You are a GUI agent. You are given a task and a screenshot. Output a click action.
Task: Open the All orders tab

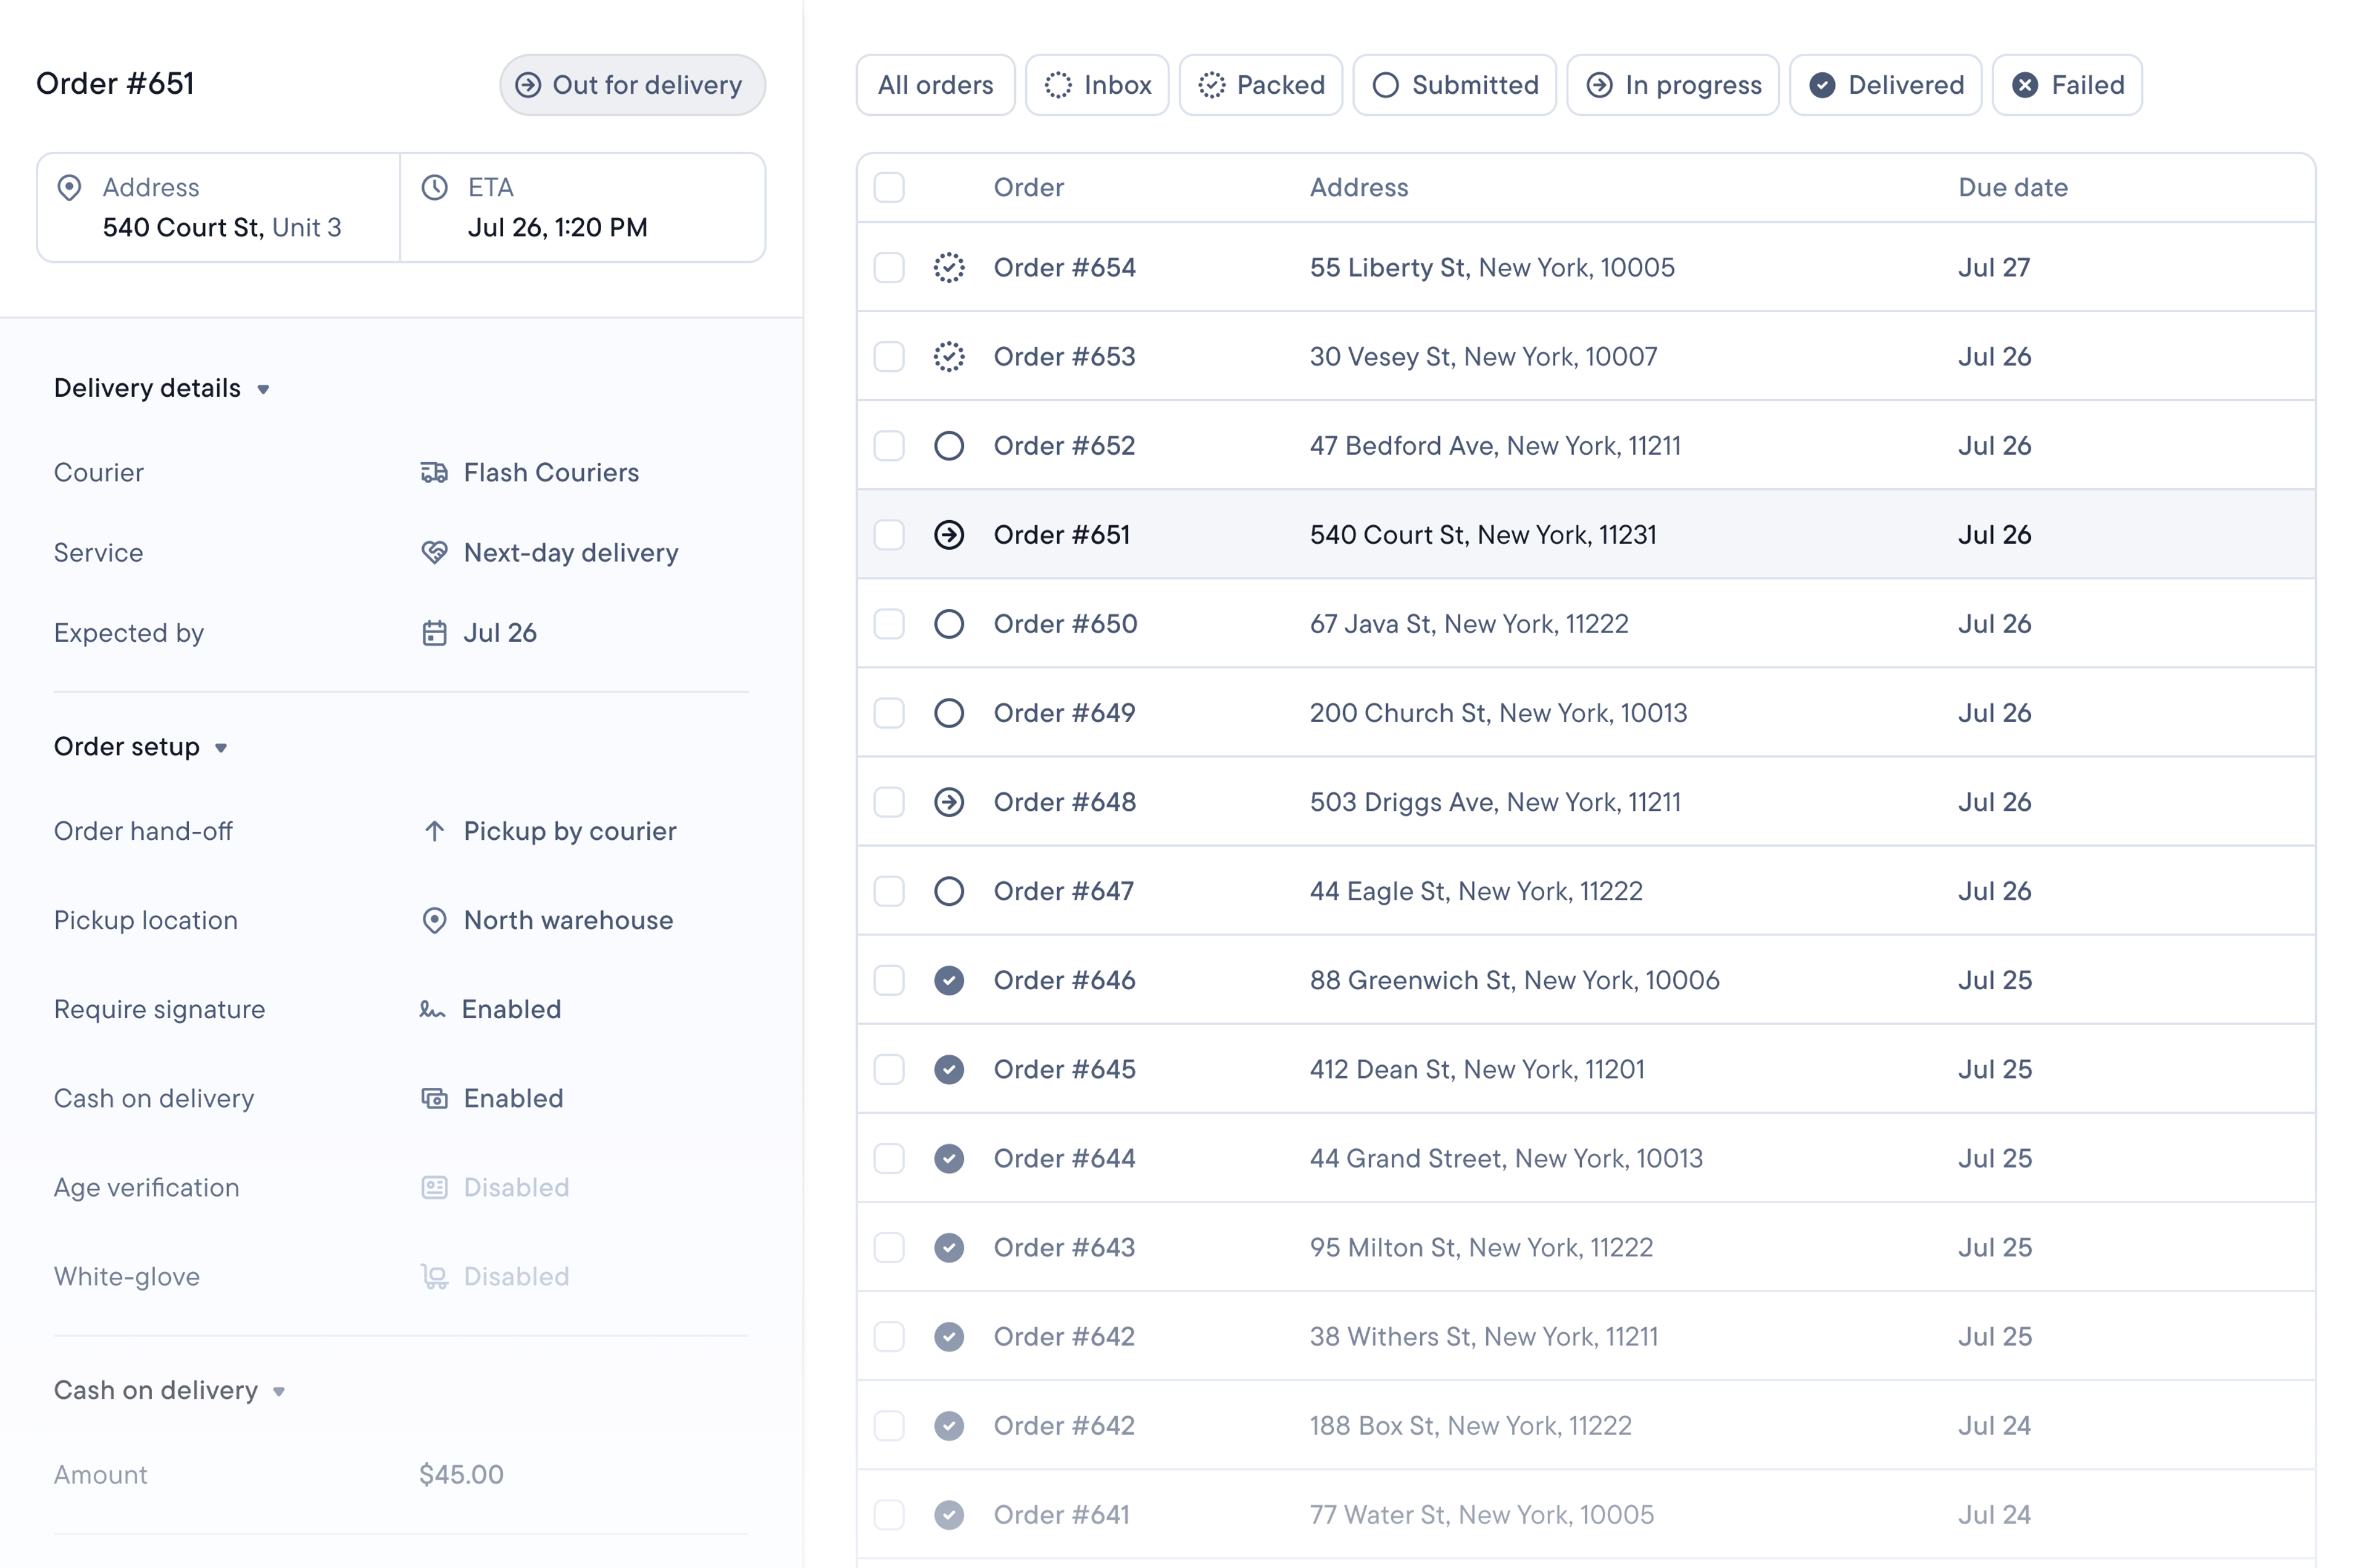[935, 85]
